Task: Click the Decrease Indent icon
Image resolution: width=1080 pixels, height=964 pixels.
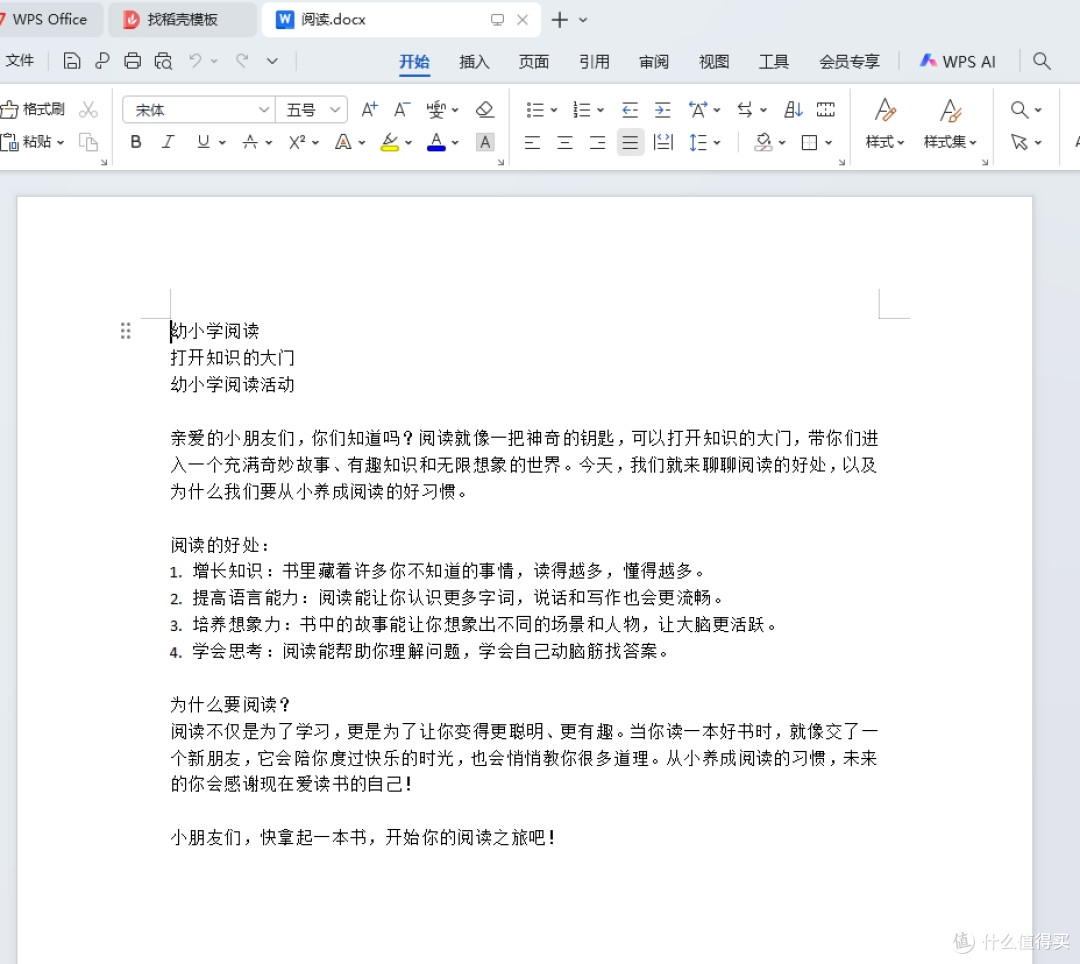Action: point(630,109)
